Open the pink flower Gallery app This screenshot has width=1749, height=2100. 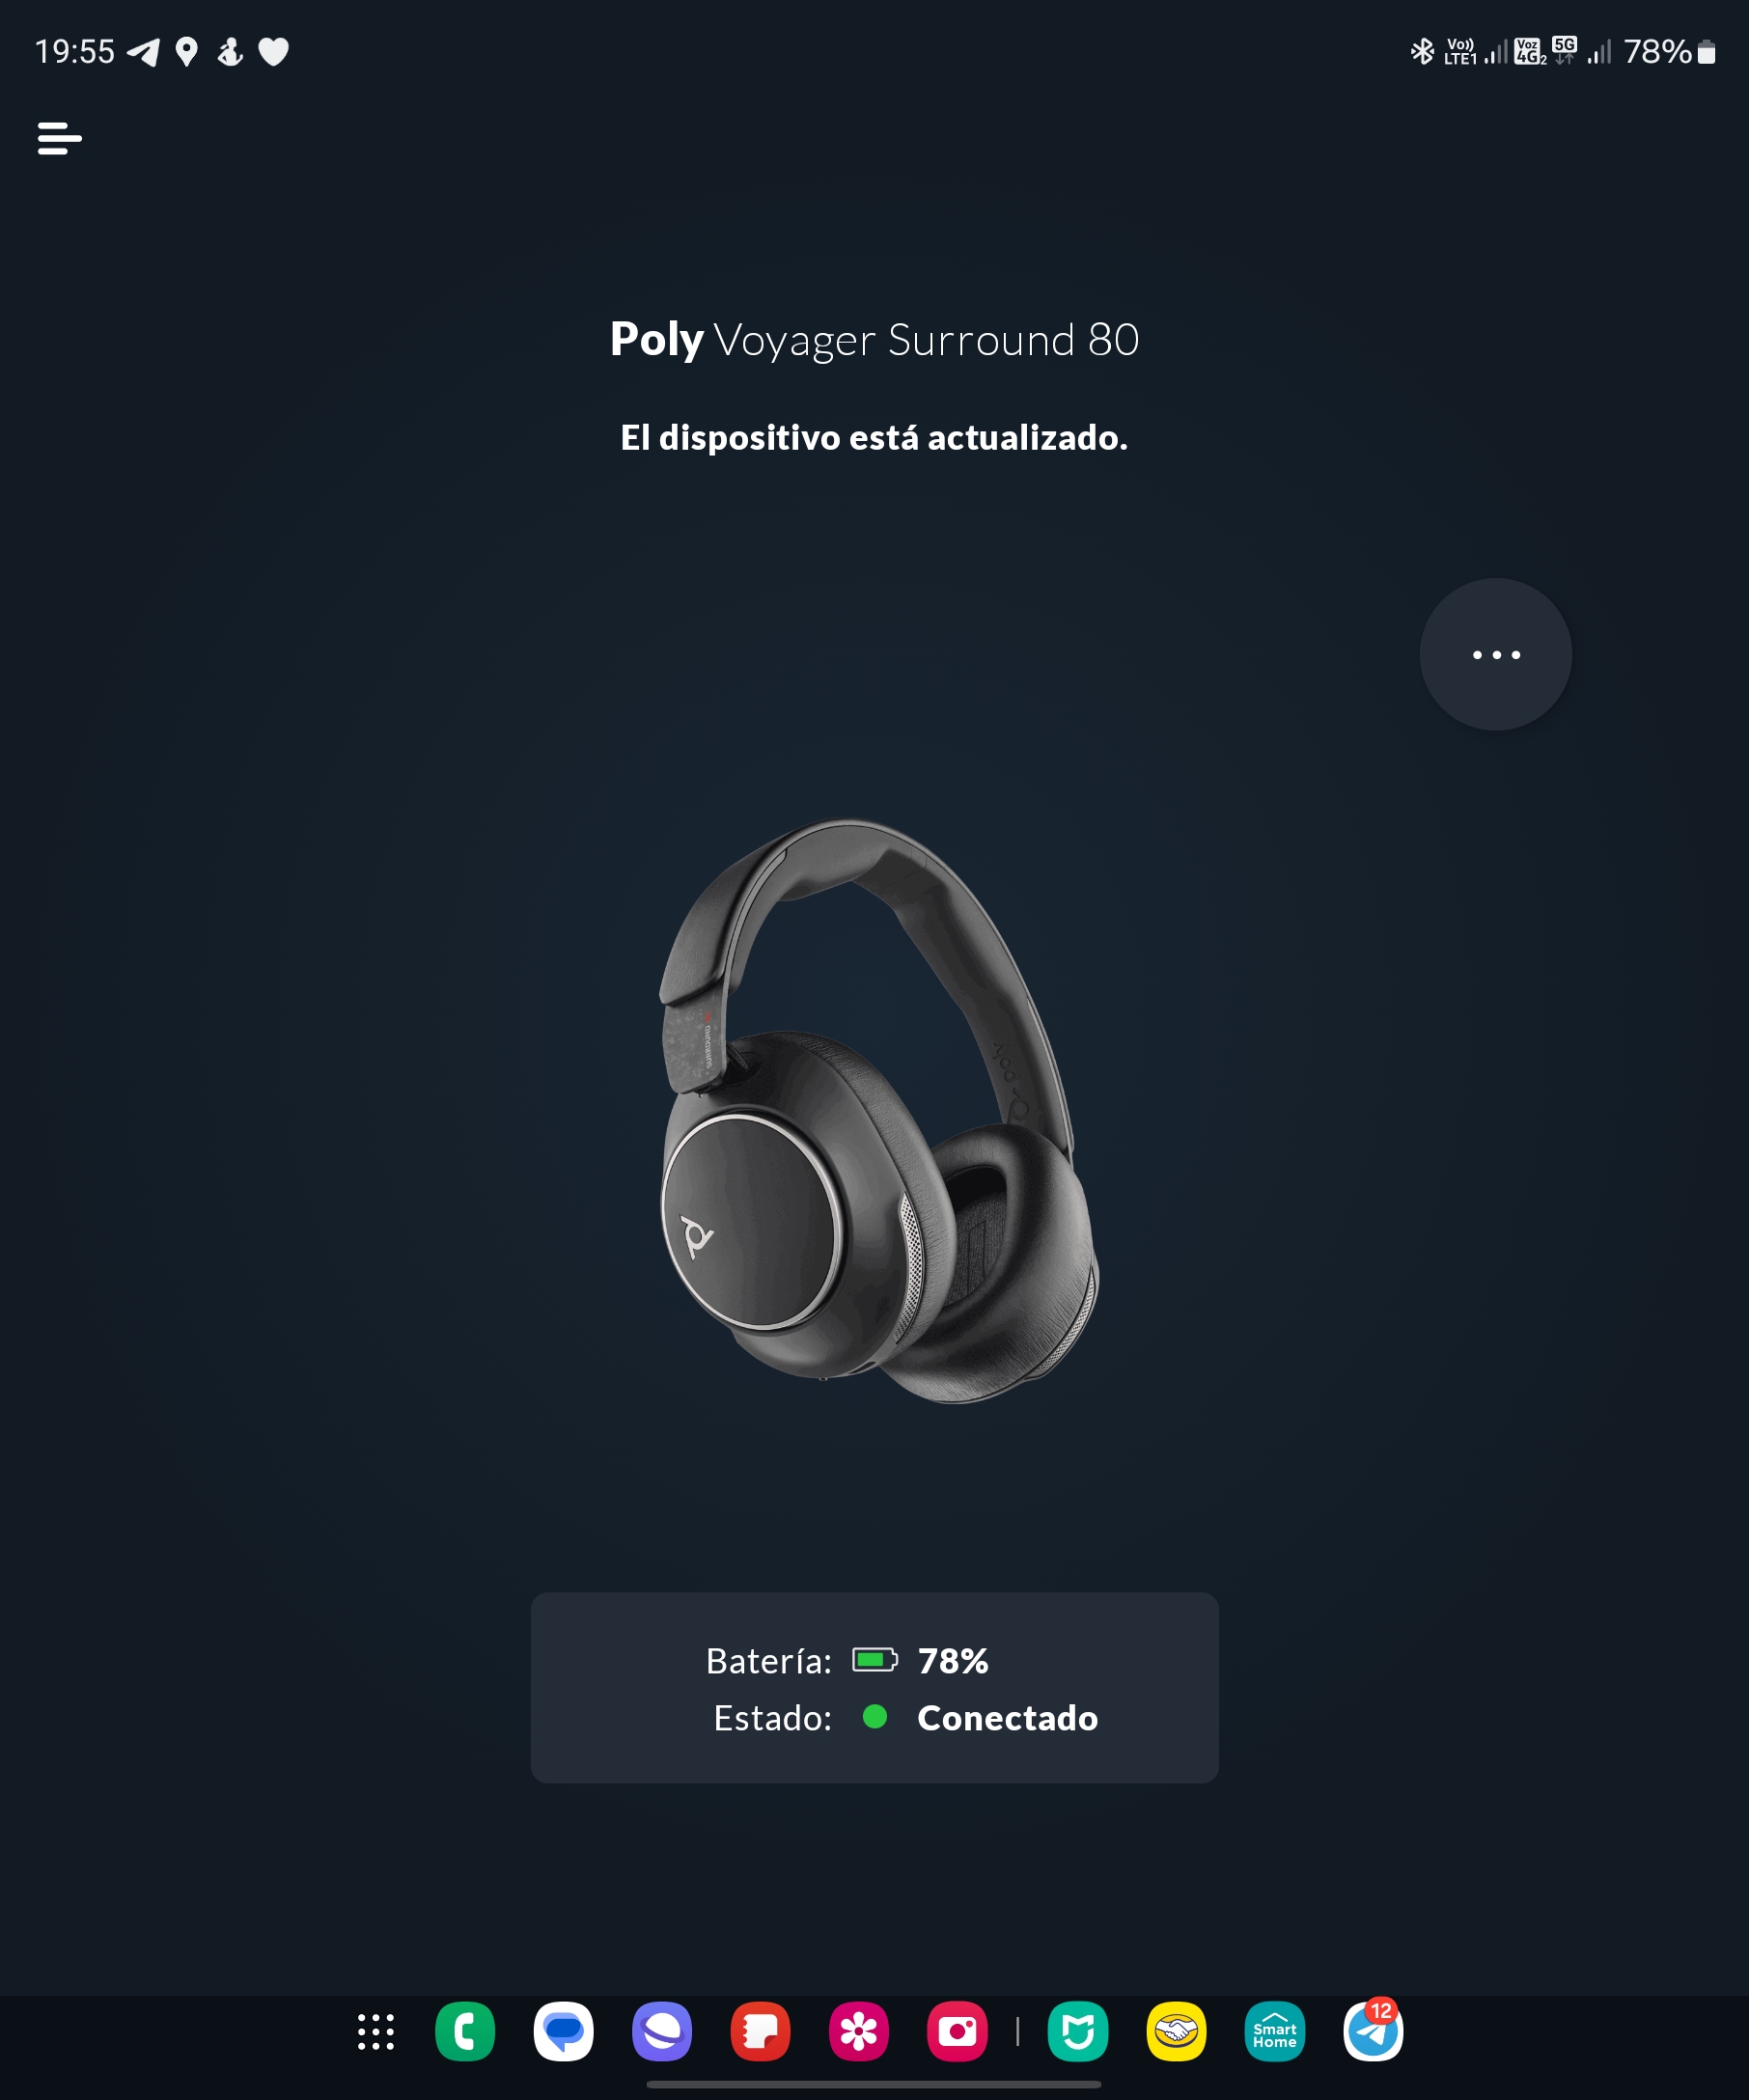tap(858, 2031)
